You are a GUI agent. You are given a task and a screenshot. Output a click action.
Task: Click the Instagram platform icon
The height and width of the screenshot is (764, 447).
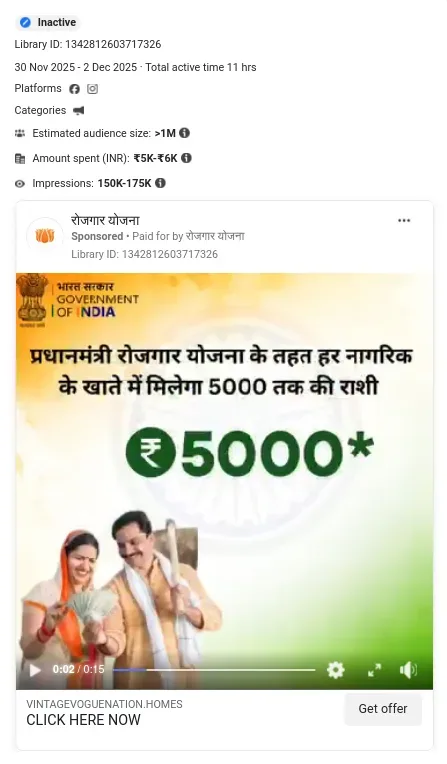point(93,89)
